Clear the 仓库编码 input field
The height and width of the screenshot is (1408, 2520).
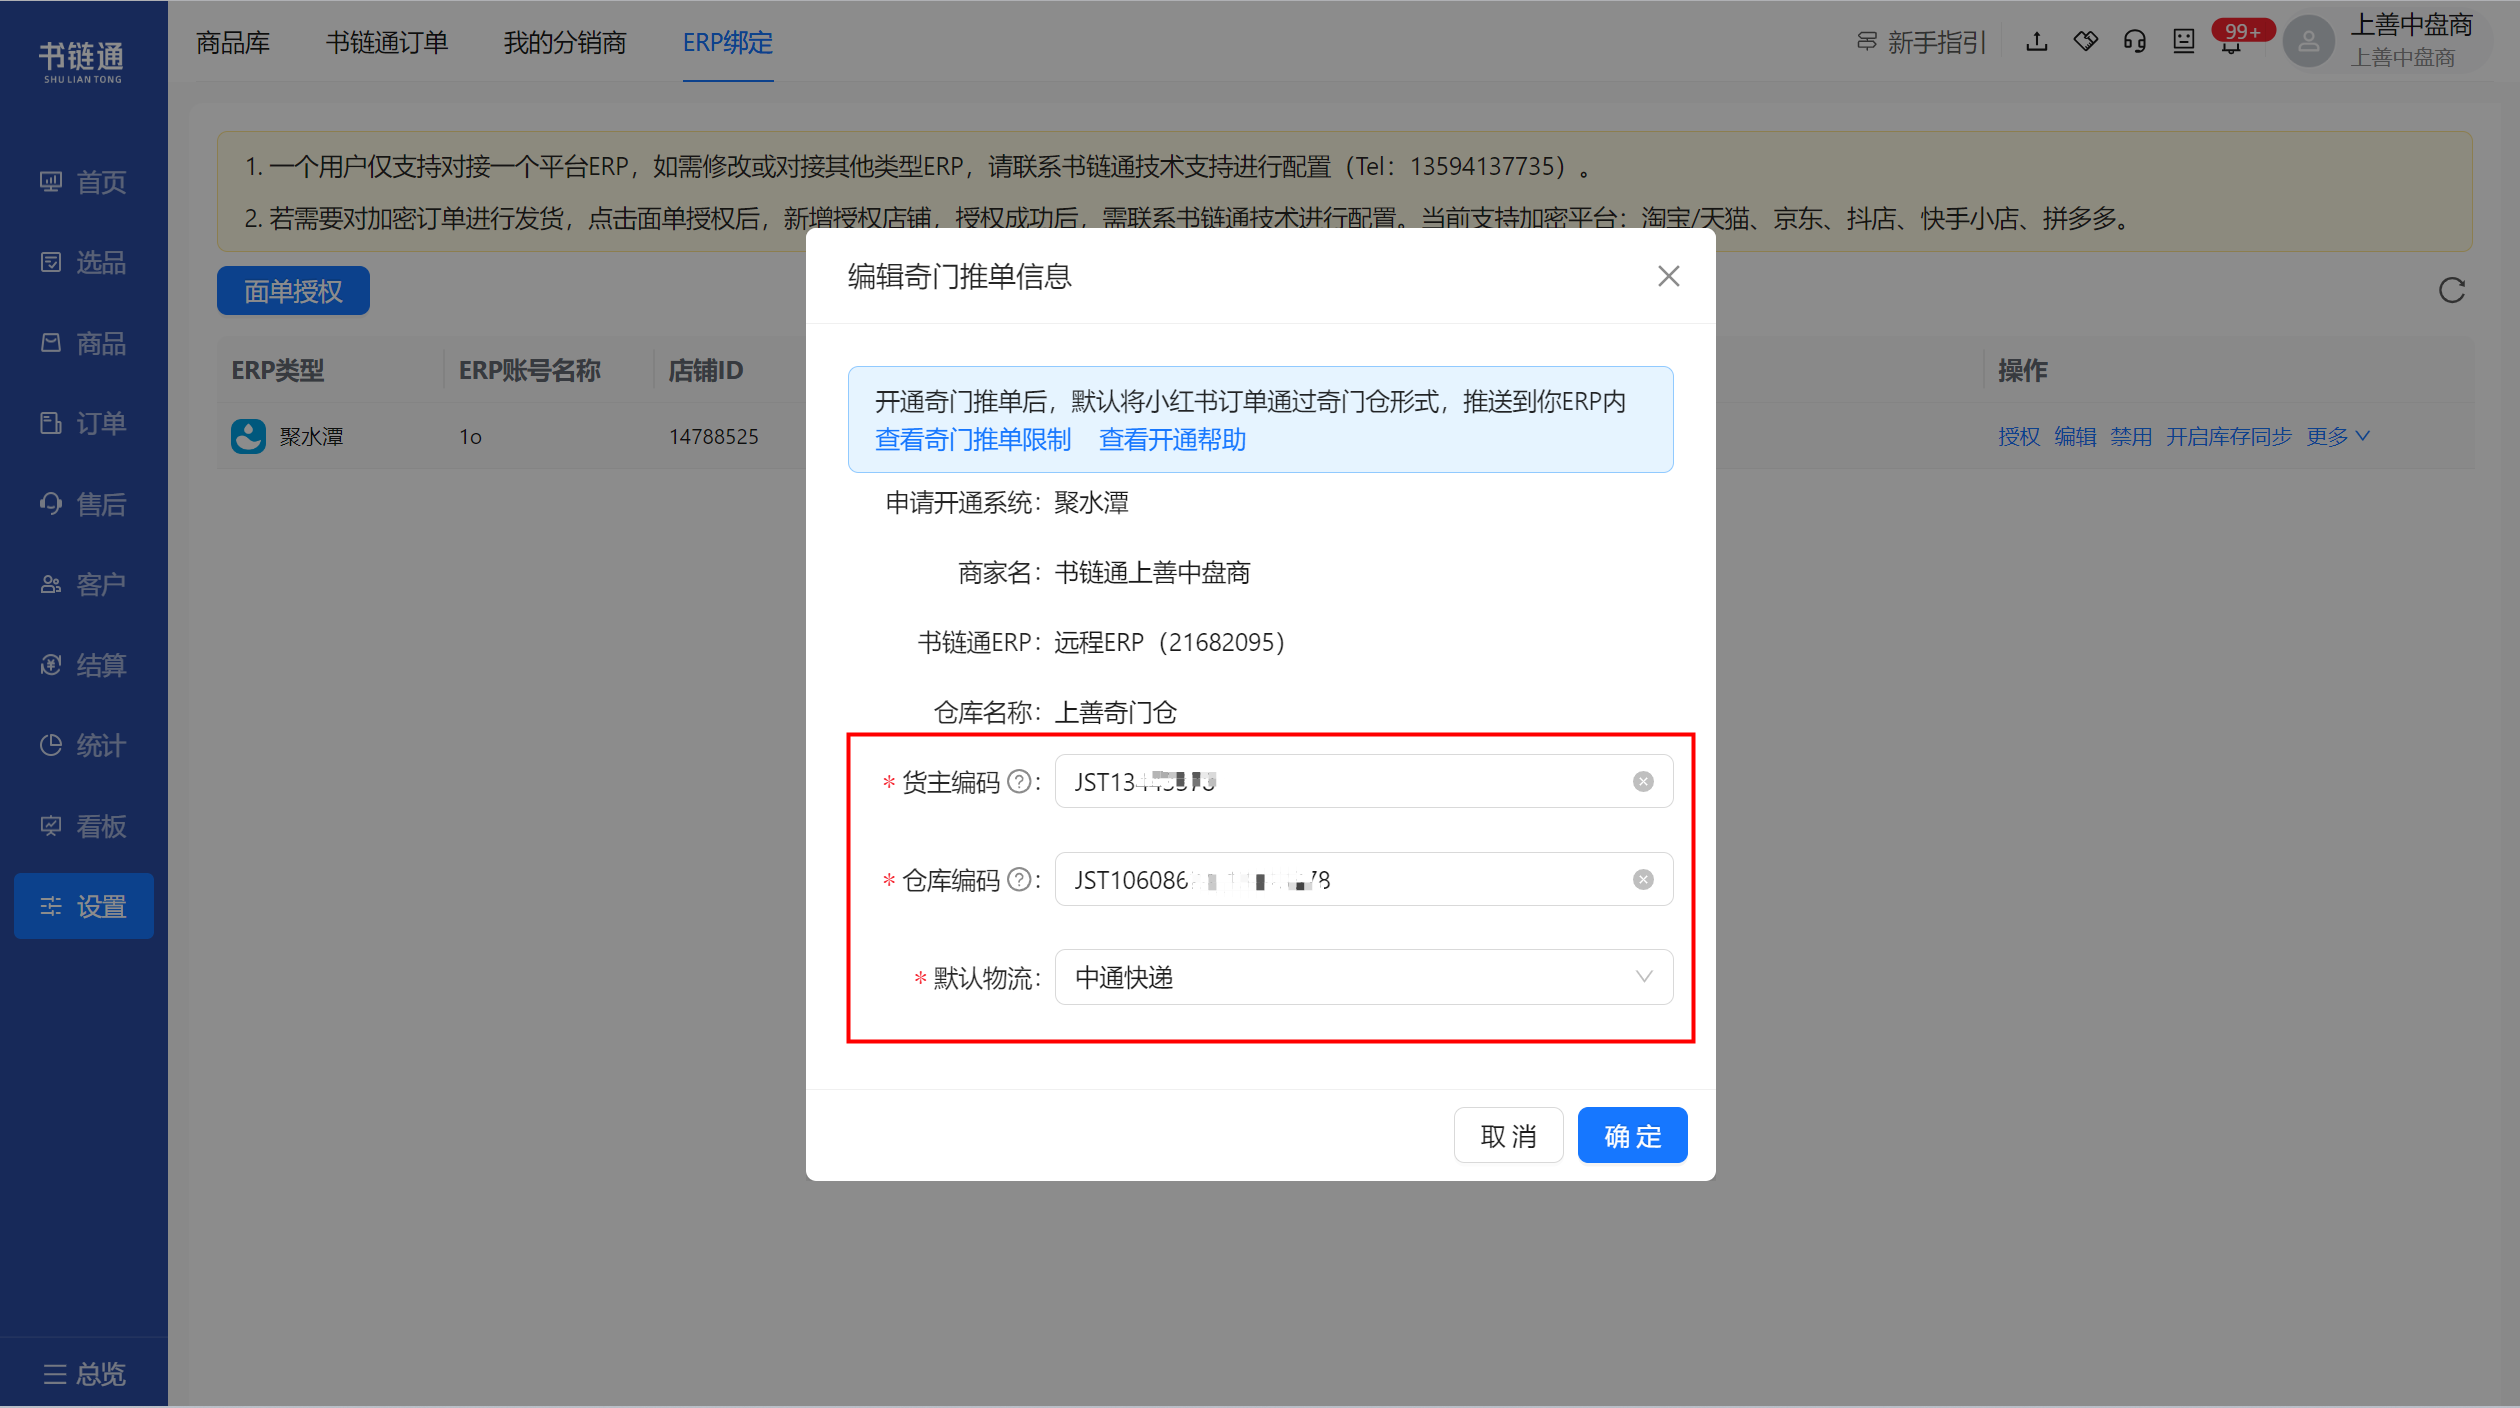1643,879
